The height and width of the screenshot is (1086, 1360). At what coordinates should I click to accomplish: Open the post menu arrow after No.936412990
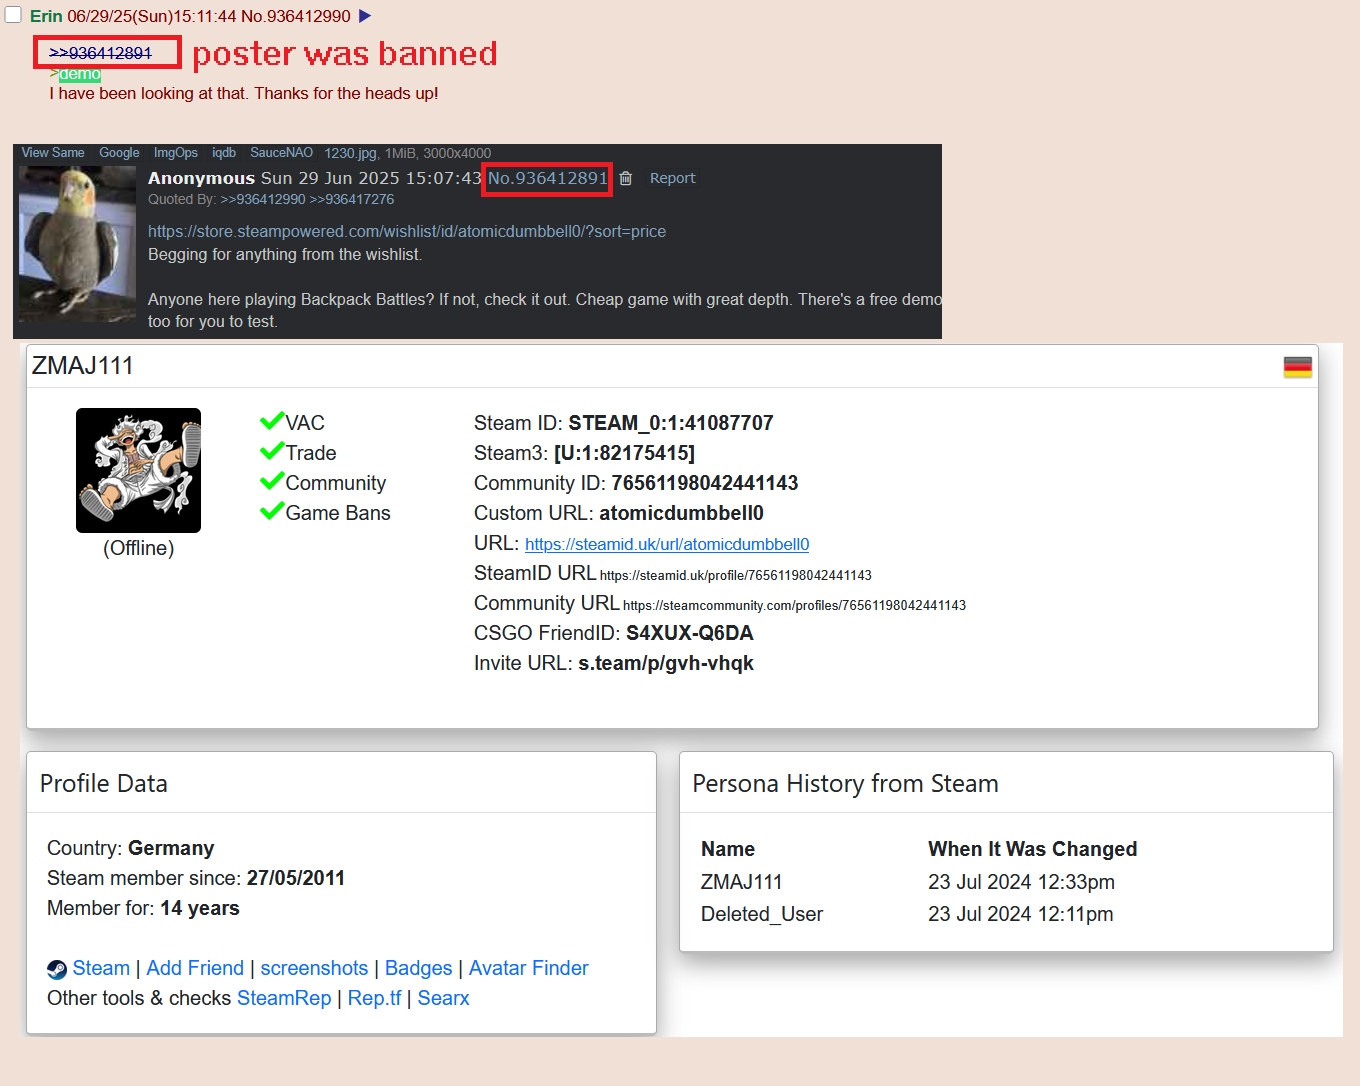pyautogui.click(x=365, y=16)
